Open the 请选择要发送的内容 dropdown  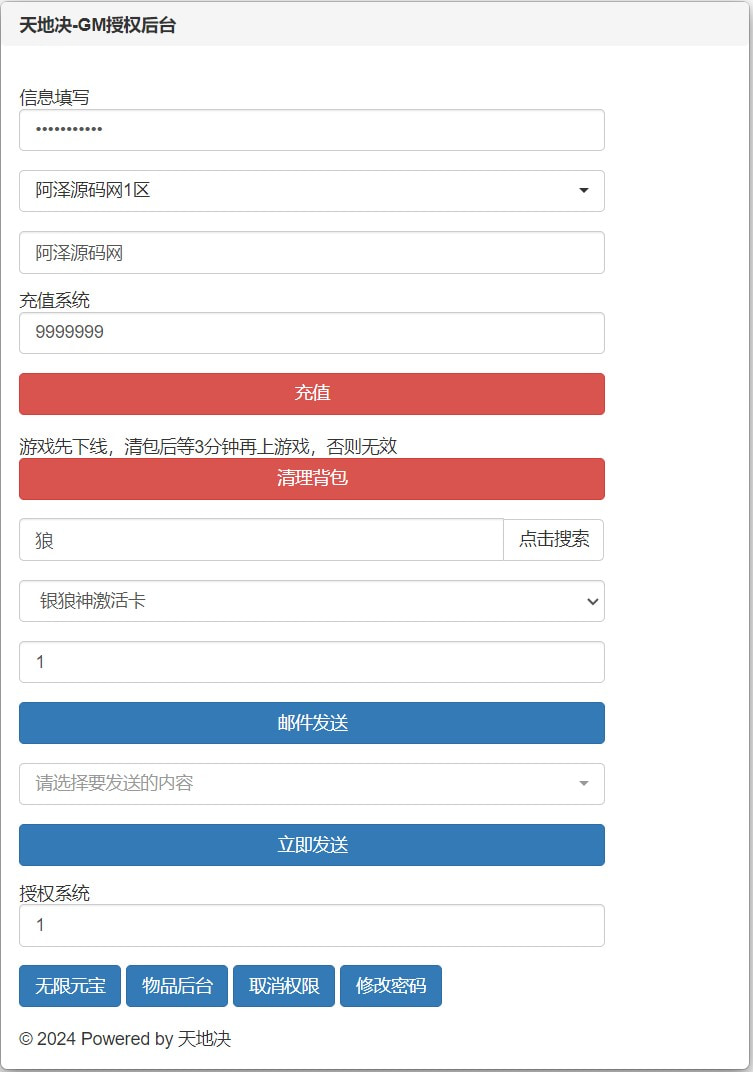[x=311, y=784]
